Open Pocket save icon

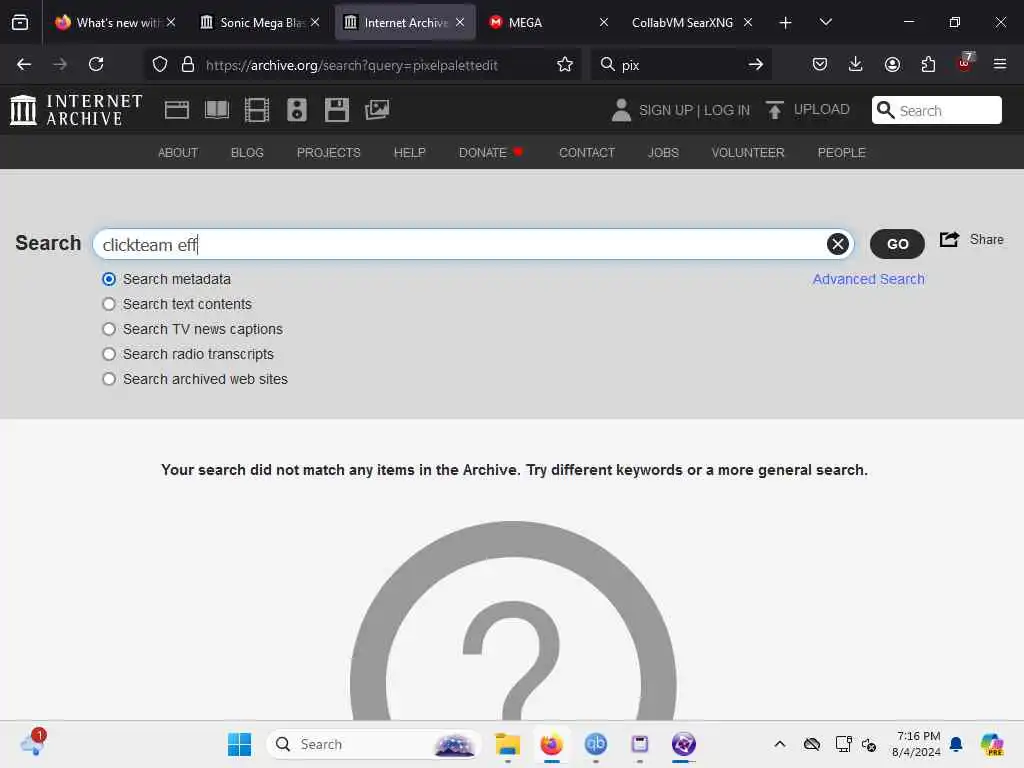click(820, 64)
